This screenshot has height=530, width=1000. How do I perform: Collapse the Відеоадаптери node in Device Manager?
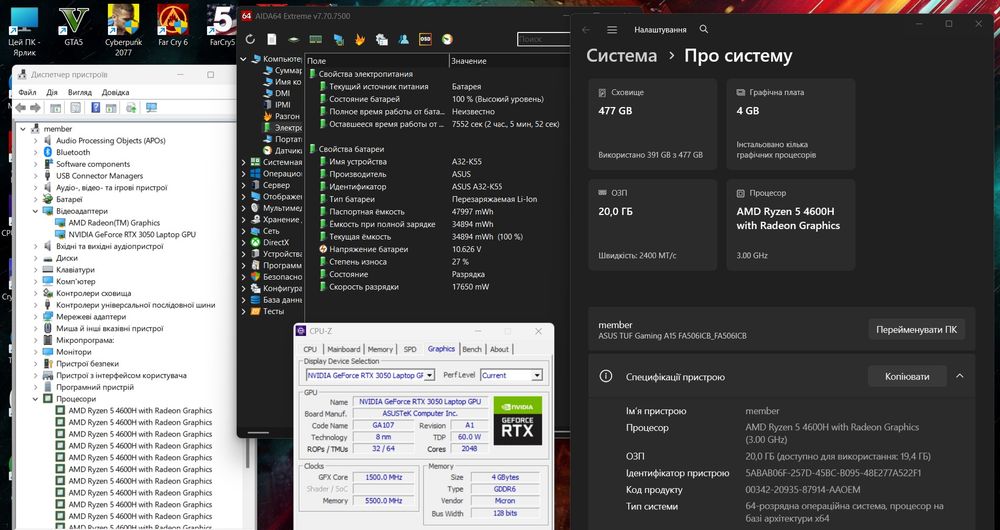coord(36,211)
